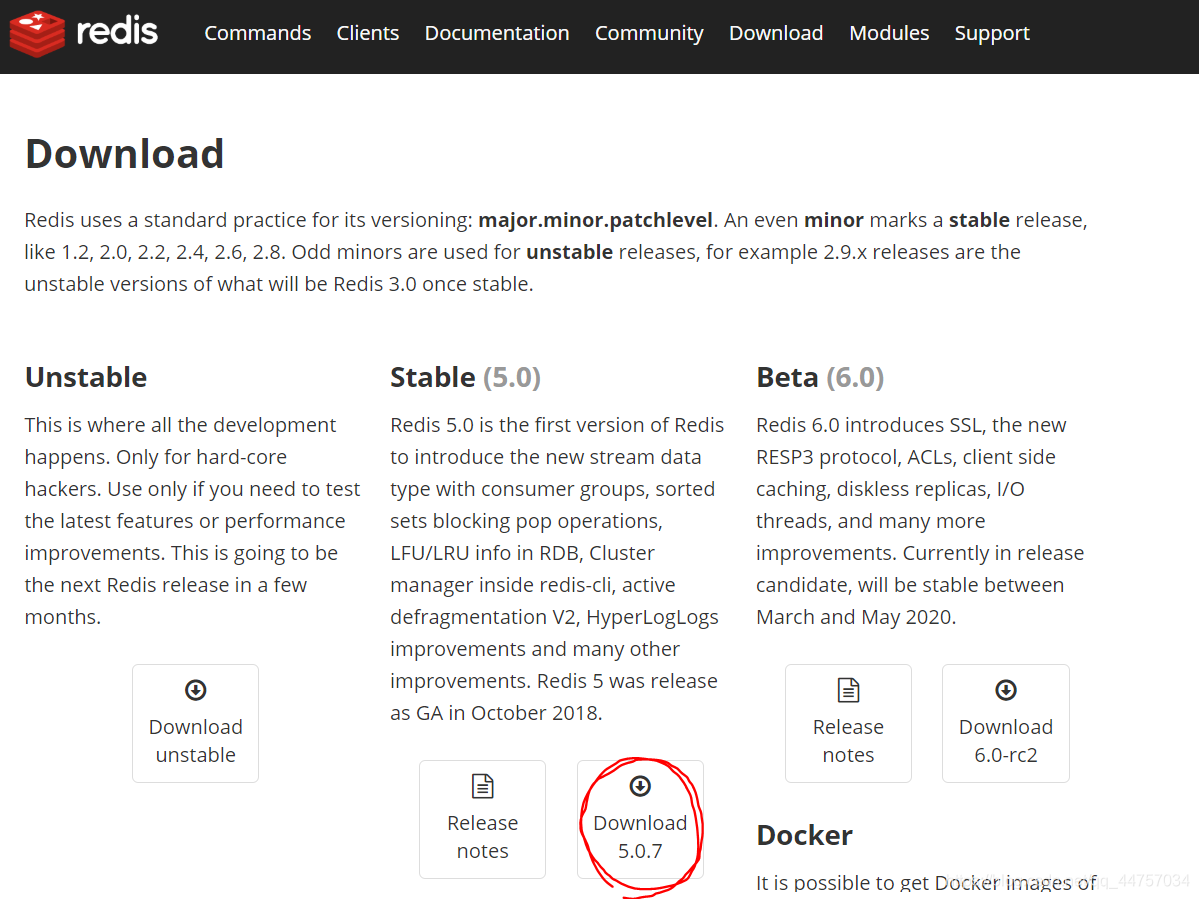Click document icon in Stable release notes

[x=483, y=786]
